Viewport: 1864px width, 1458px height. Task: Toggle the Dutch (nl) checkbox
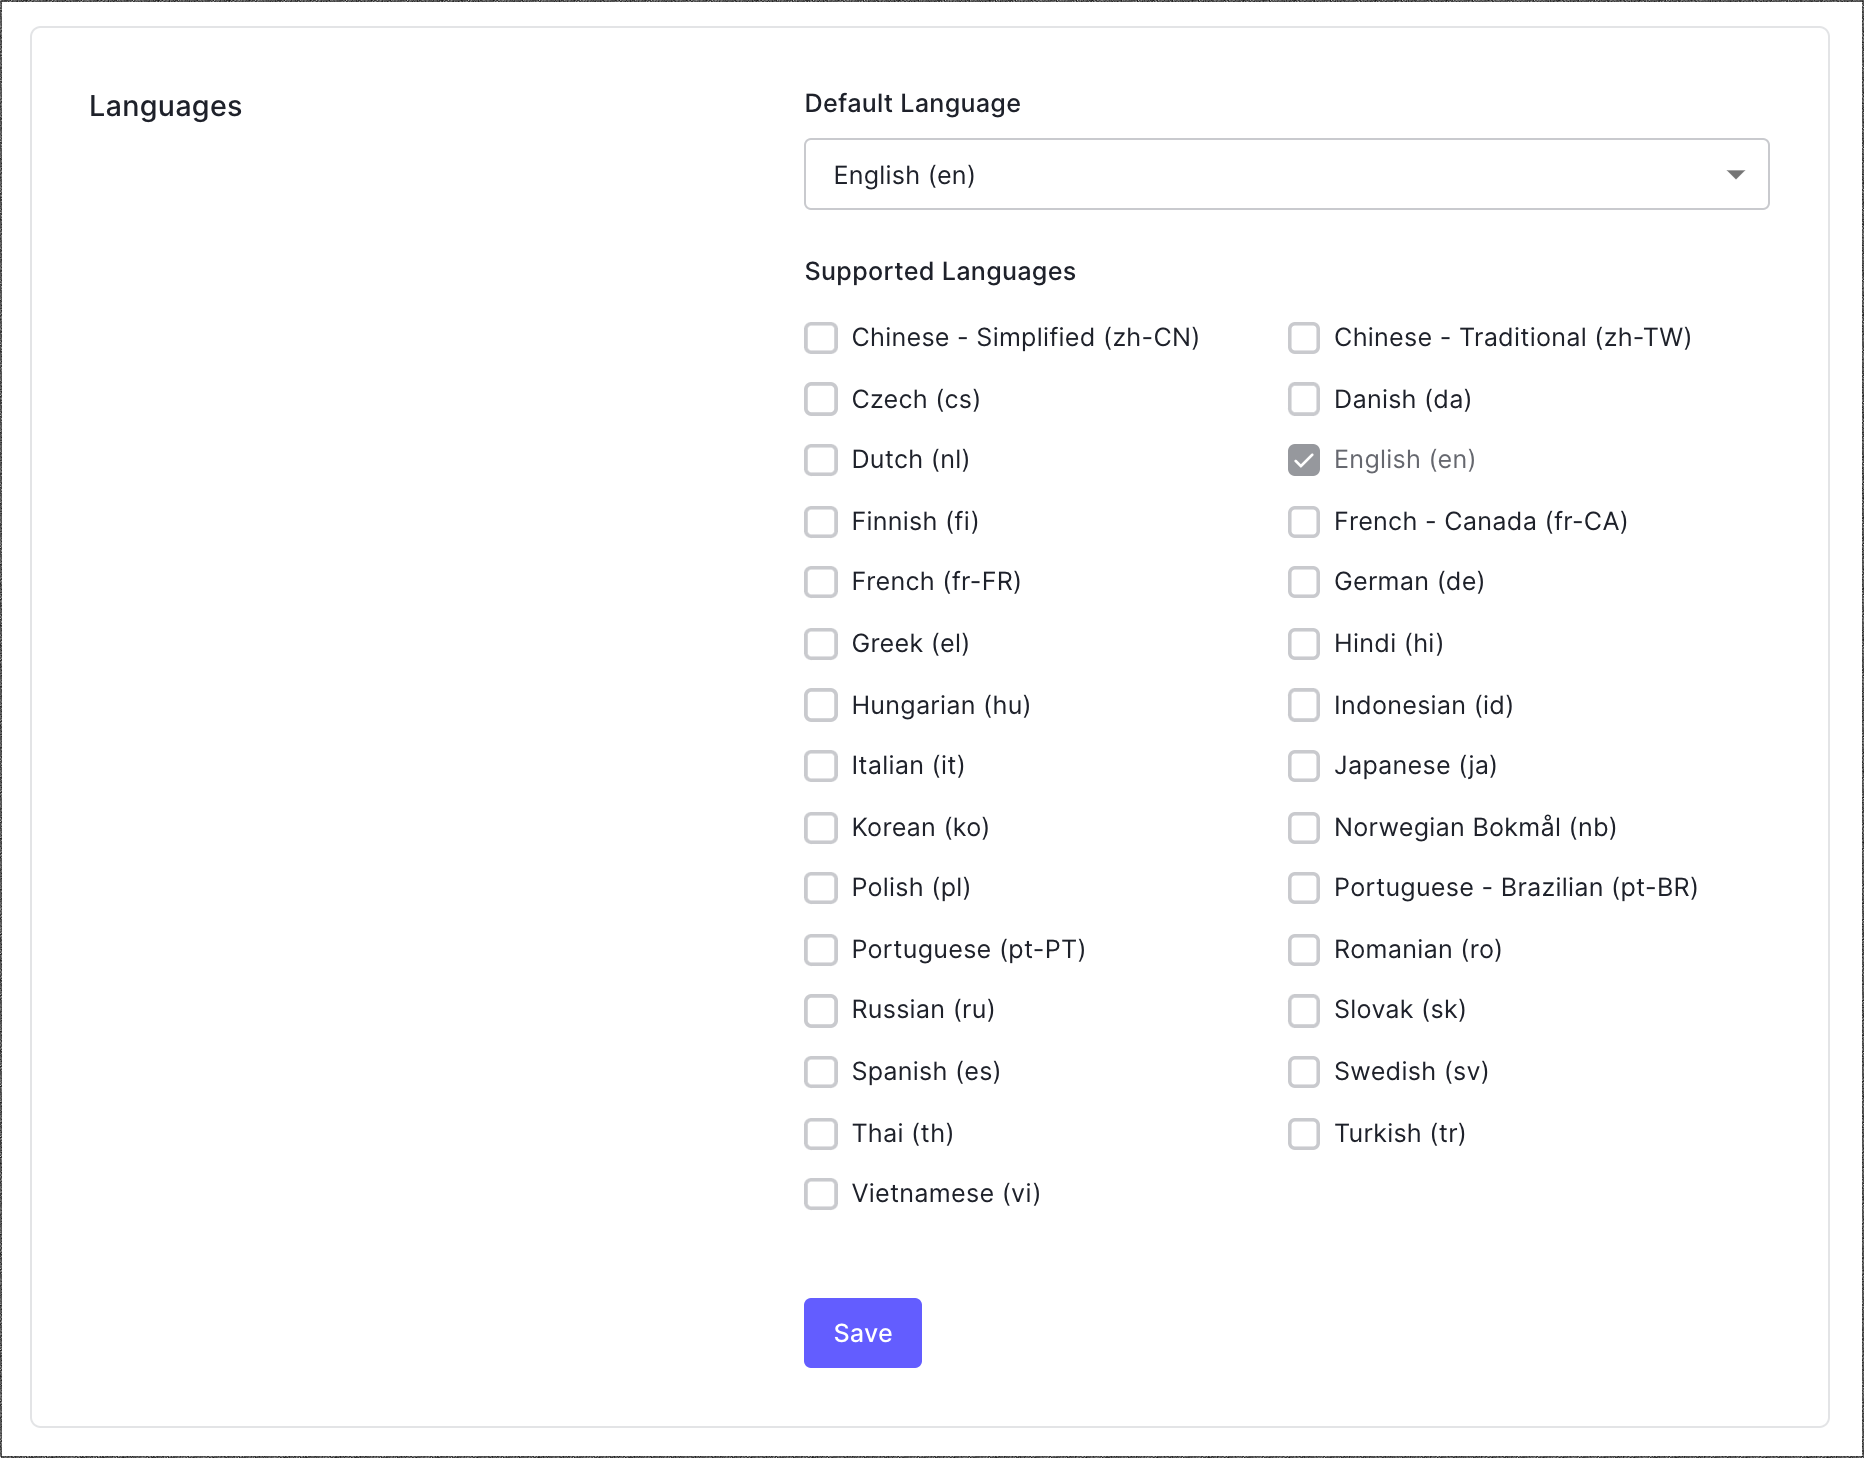coord(821,460)
